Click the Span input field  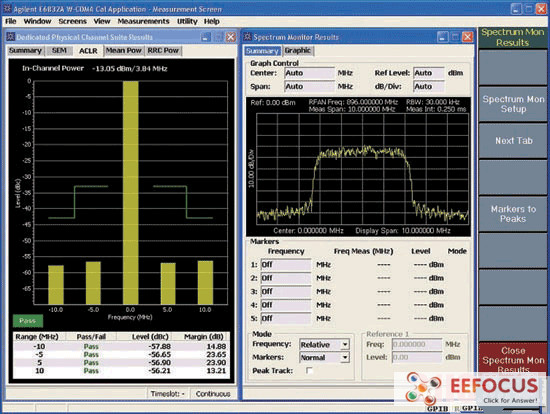(309, 86)
